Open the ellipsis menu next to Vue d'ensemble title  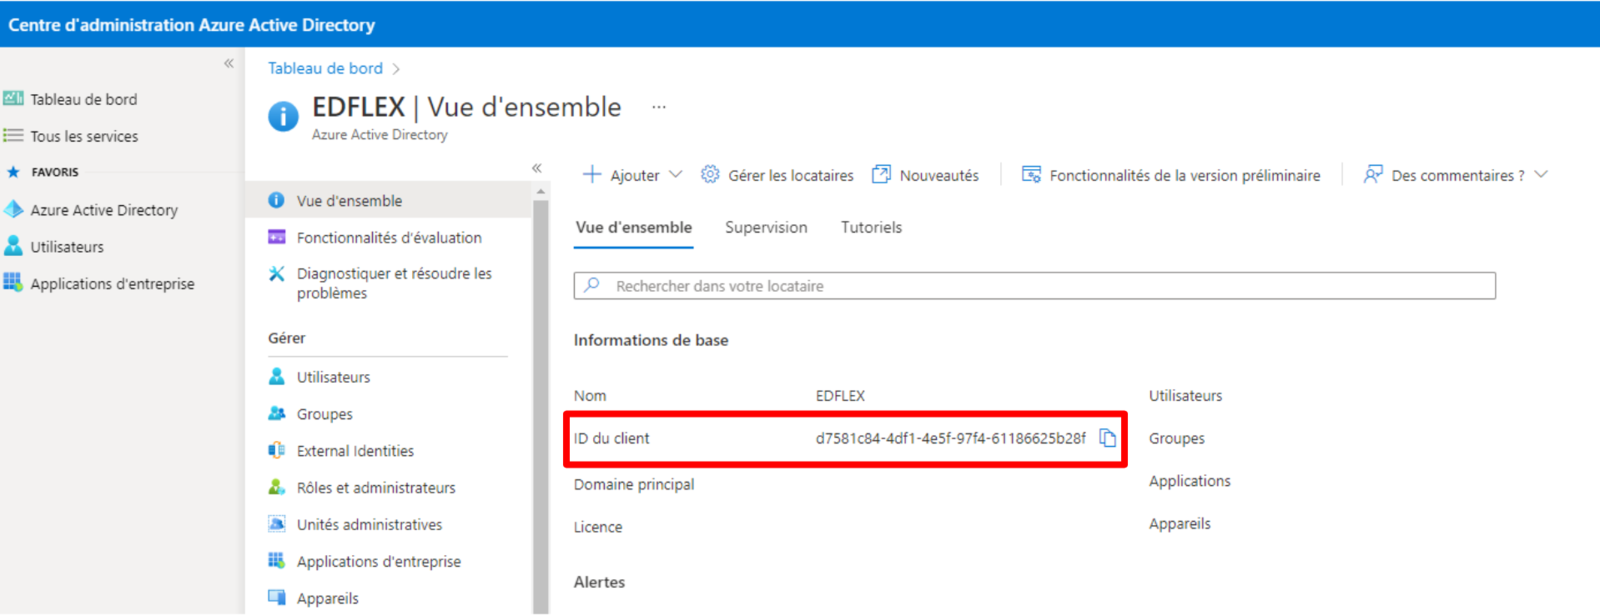coord(659,107)
